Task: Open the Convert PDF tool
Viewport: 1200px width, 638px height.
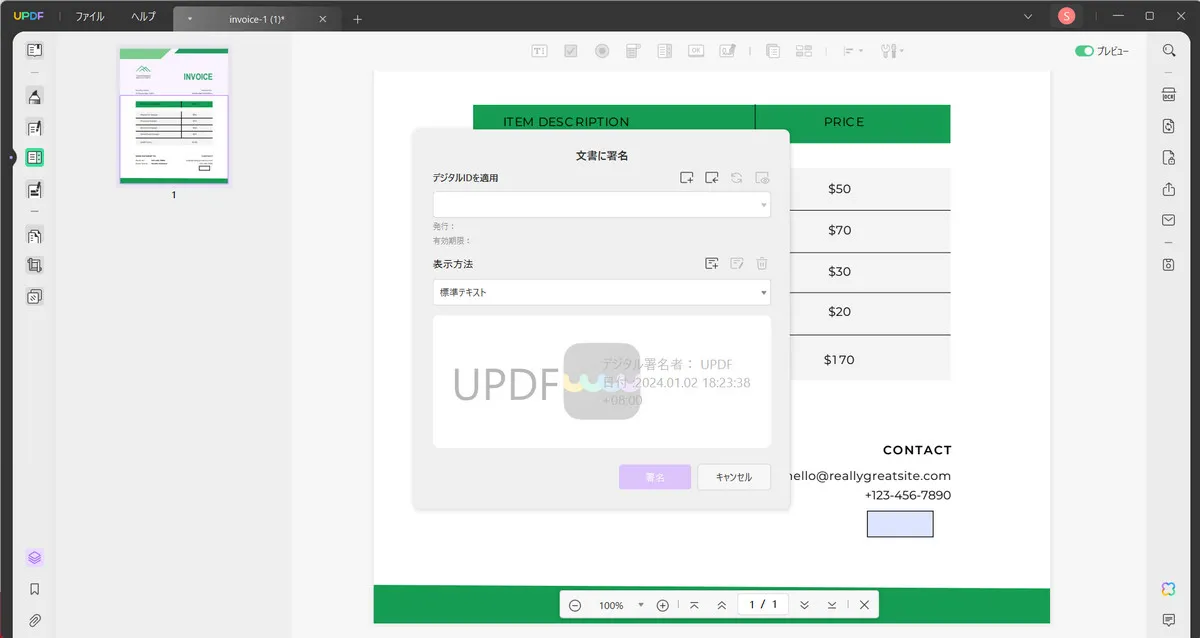Action: click(1168, 126)
